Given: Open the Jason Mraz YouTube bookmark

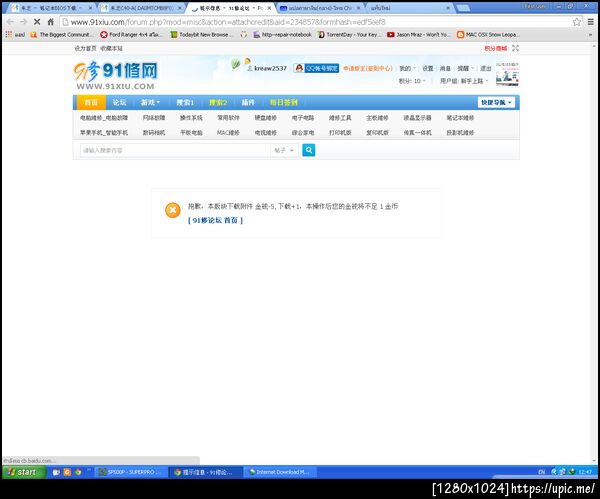Looking at the screenshot, I should click(419, 34).
